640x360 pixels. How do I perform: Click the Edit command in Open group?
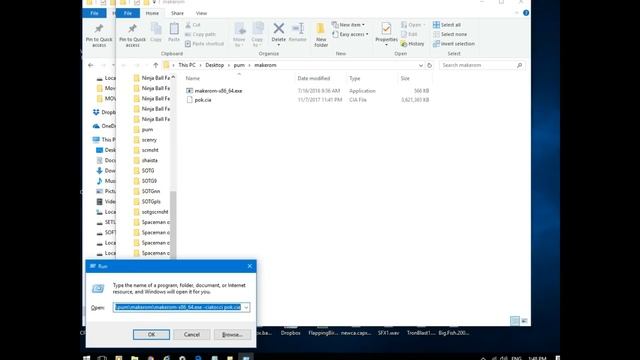tap(409, 34)
